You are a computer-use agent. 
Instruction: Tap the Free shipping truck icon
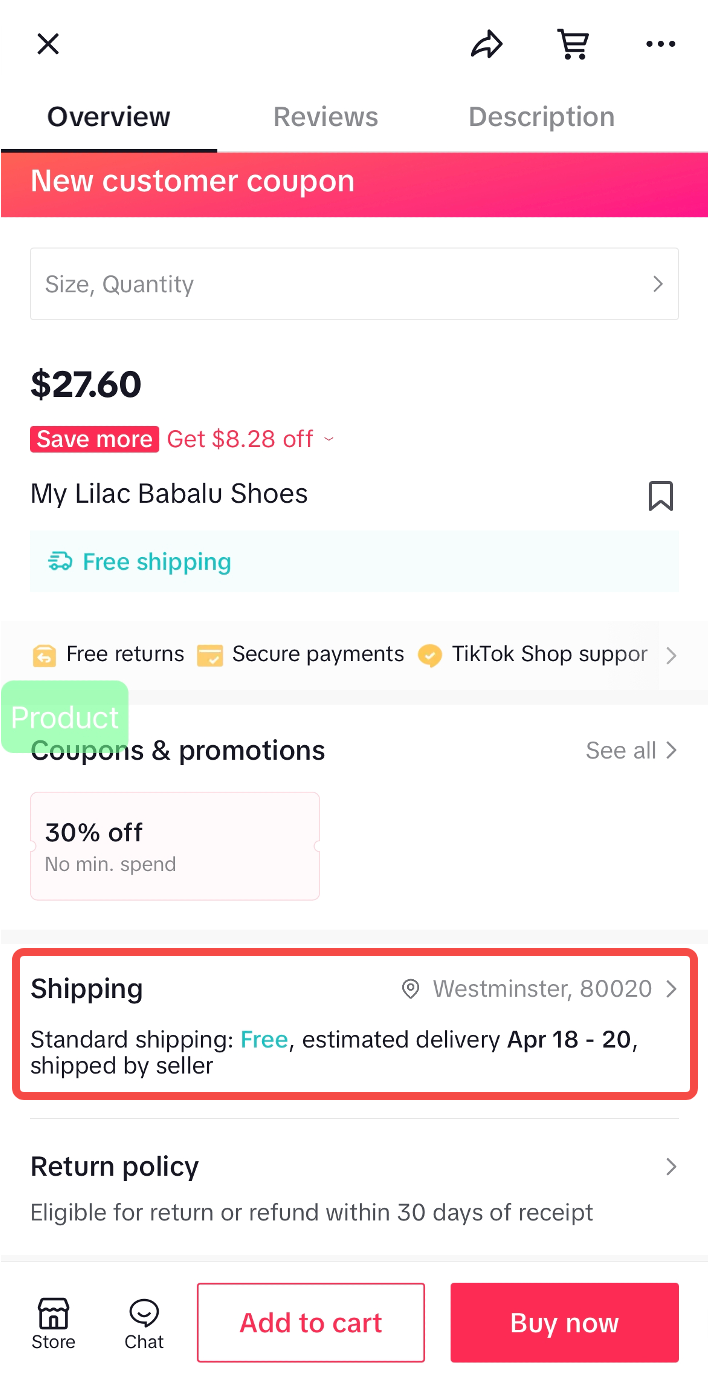[60, 562]
